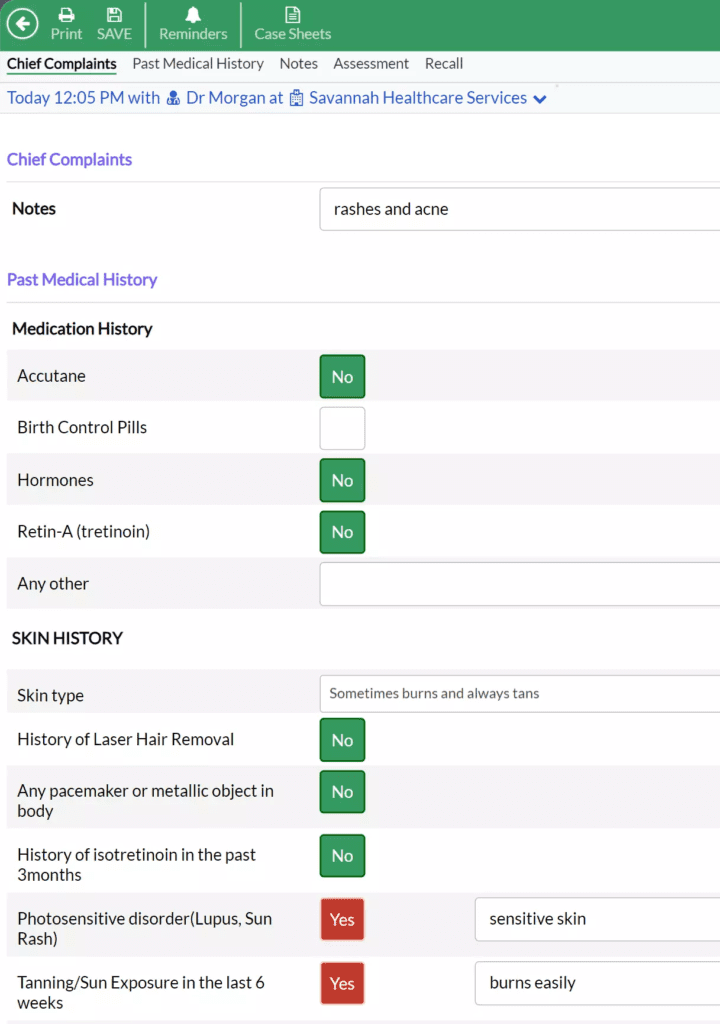Screen dimensions: 720x1024
Task: Toggle the Accutane No button
Action: coord(342,377)
